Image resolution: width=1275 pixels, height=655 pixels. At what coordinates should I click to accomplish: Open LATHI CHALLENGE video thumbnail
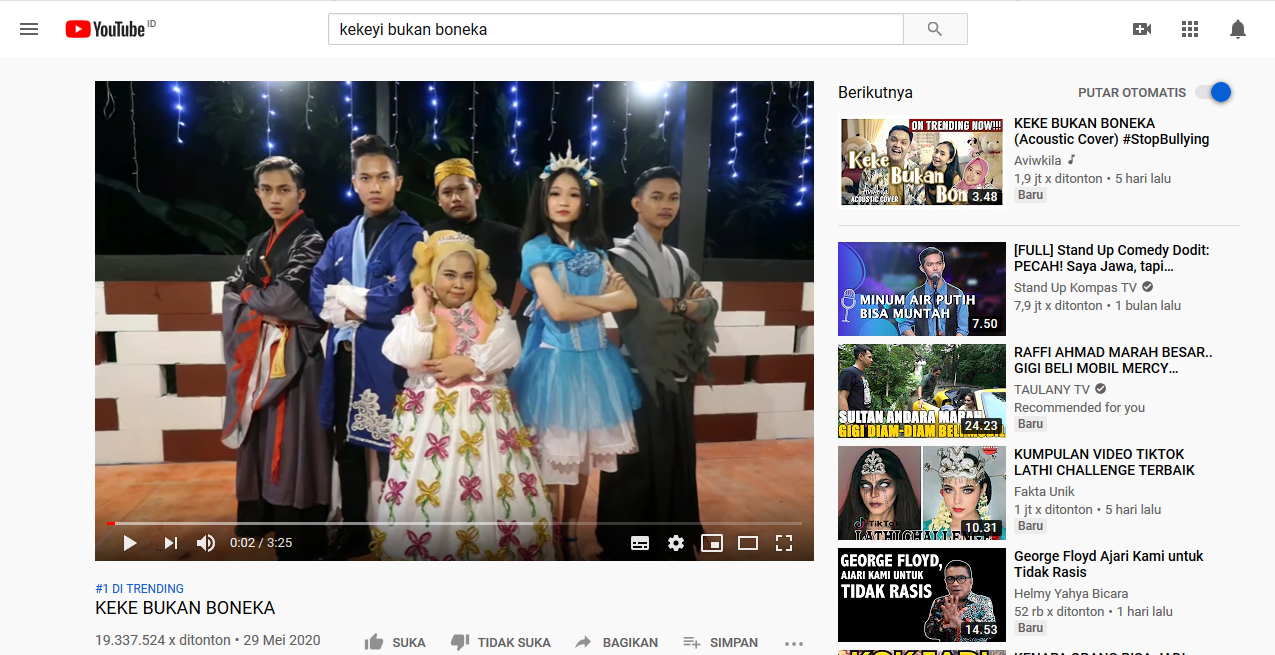[922, 493]
